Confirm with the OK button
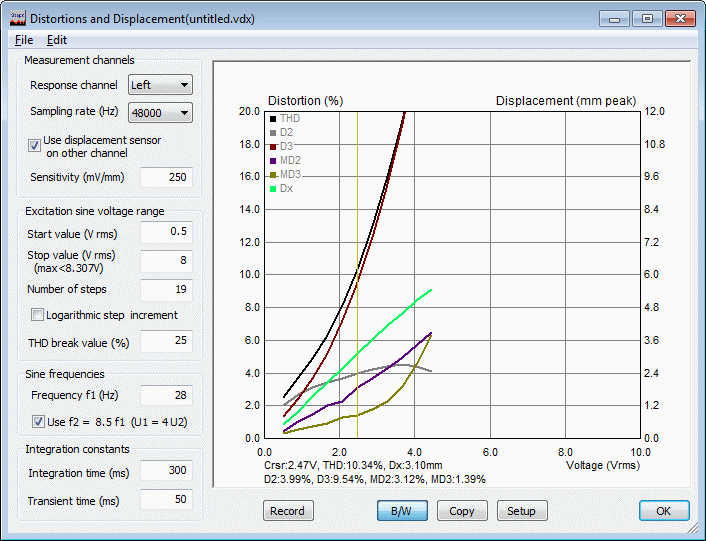The width and height of the screenshot is (706, 541). coord(664,511)
